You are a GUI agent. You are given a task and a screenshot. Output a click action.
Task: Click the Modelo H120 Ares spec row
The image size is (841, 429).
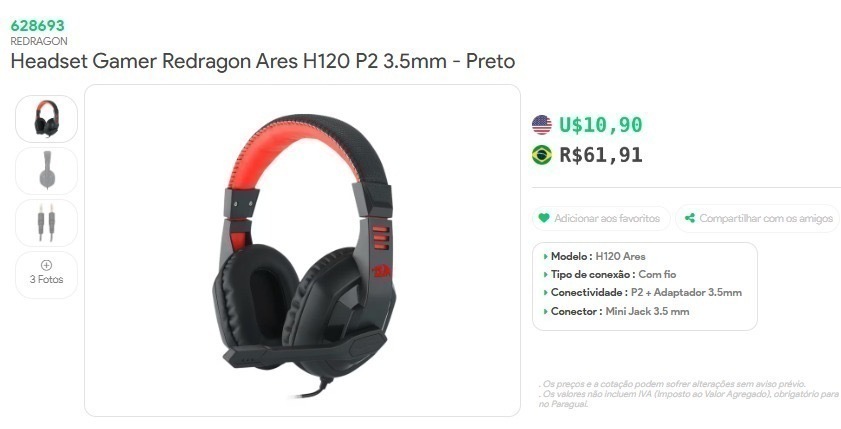[594, 256]
